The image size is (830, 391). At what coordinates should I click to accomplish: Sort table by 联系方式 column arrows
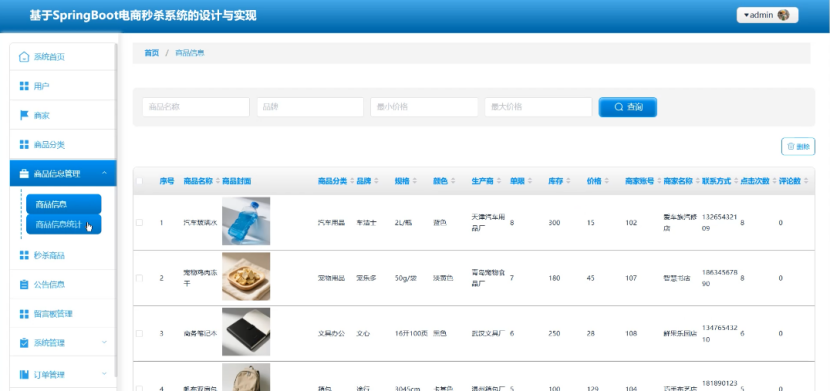[x=735, y=181]
